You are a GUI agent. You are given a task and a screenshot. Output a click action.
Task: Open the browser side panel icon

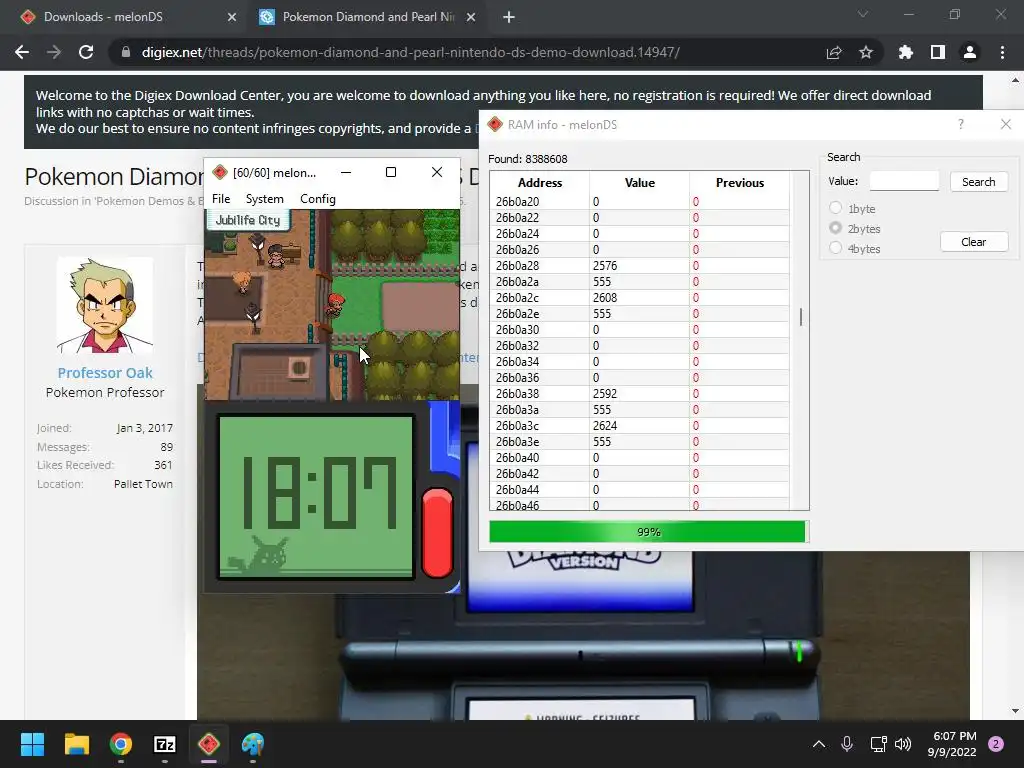pos(938,52)
